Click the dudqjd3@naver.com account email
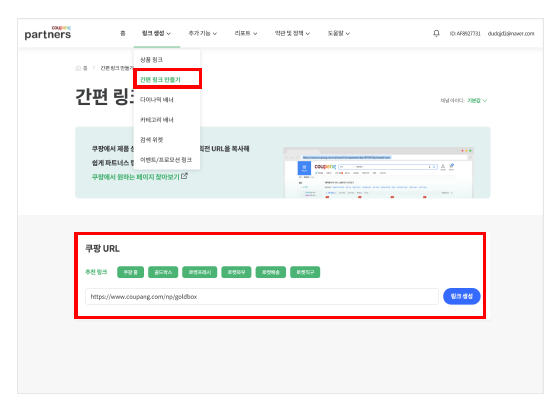The height and width of the screenshot is (407, 554). pyautogui.click(x=511, y=34)
